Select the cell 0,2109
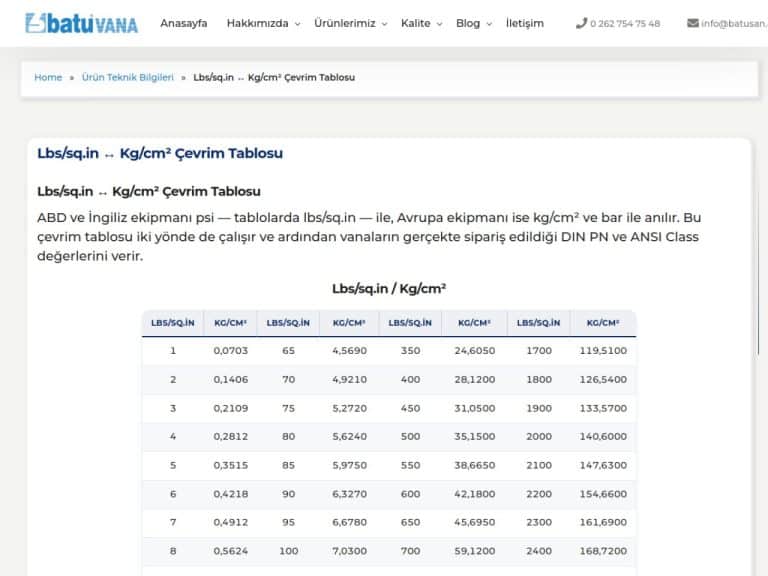Viewport: 768px width, 576px height. coord(231,408)
